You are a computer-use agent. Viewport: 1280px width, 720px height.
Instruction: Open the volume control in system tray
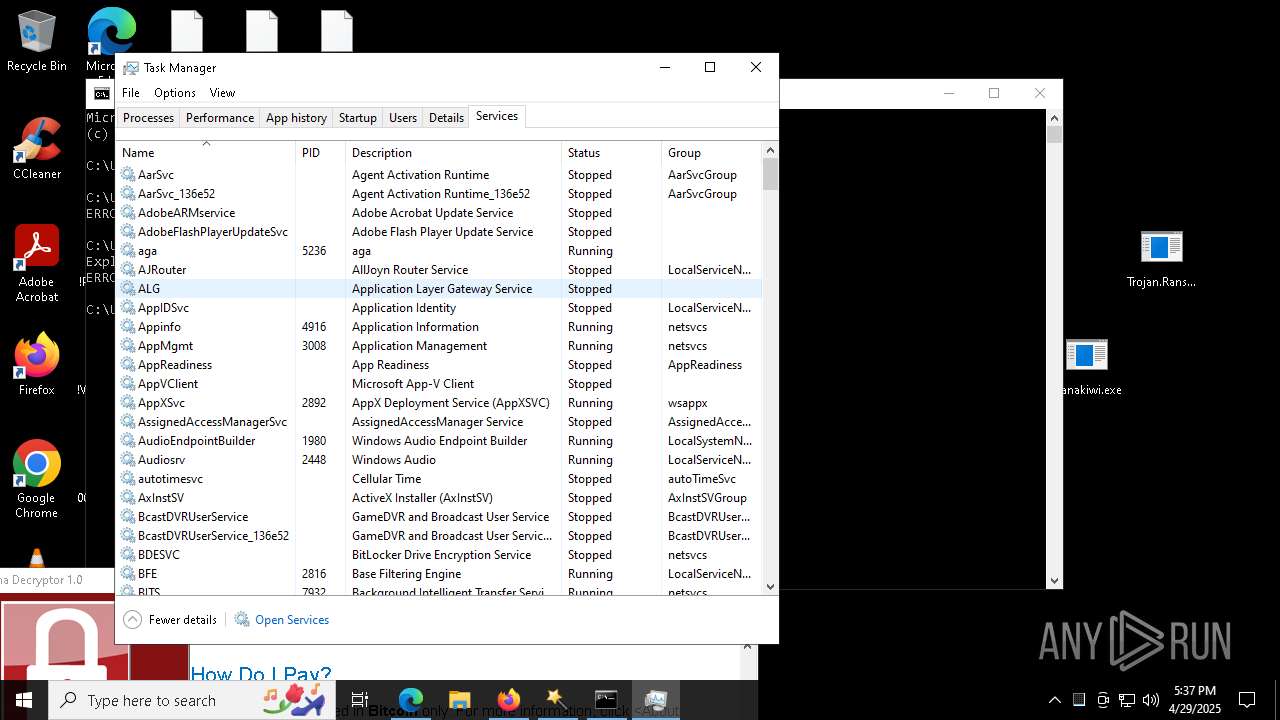point(1151,700)
